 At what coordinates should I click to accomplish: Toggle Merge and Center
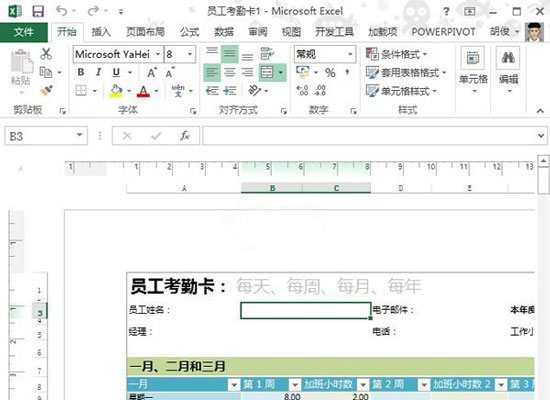(267, 72)
